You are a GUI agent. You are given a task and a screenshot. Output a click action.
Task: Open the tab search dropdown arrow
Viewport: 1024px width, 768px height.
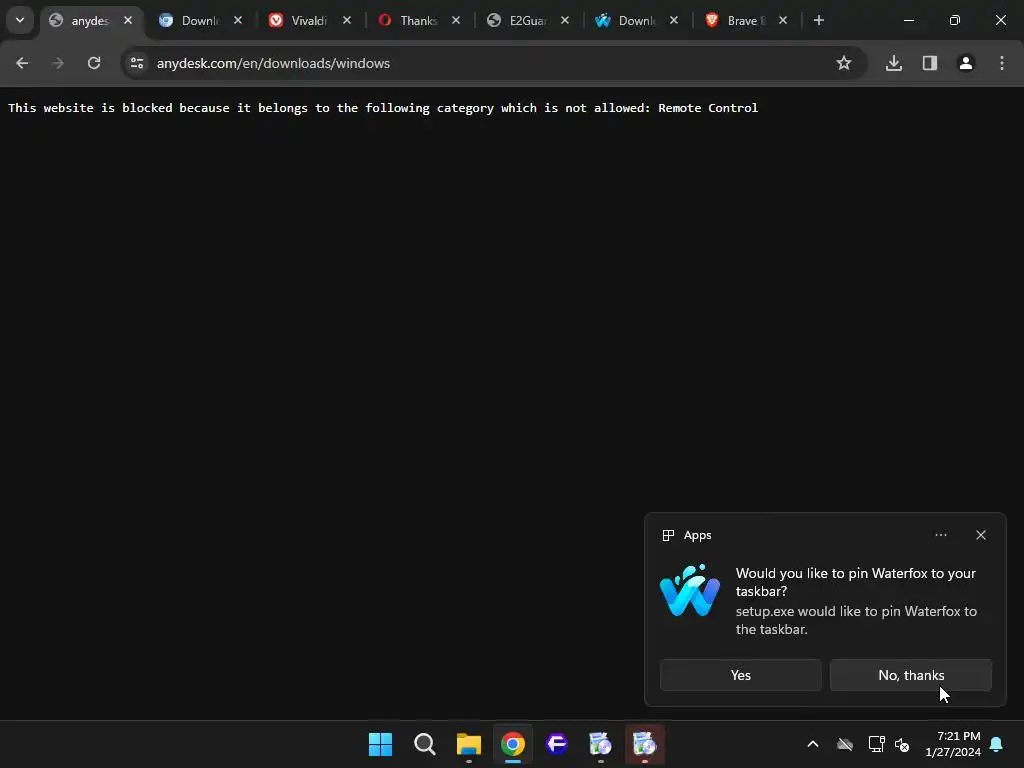(20, 20)
